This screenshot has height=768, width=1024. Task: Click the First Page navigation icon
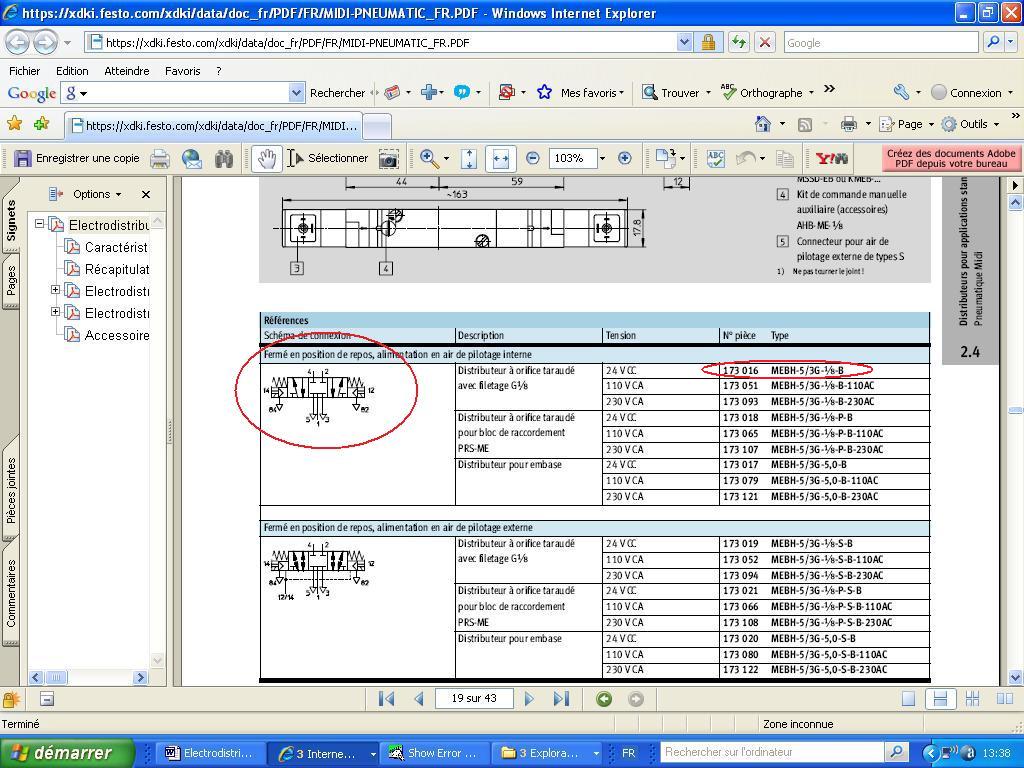387,699
